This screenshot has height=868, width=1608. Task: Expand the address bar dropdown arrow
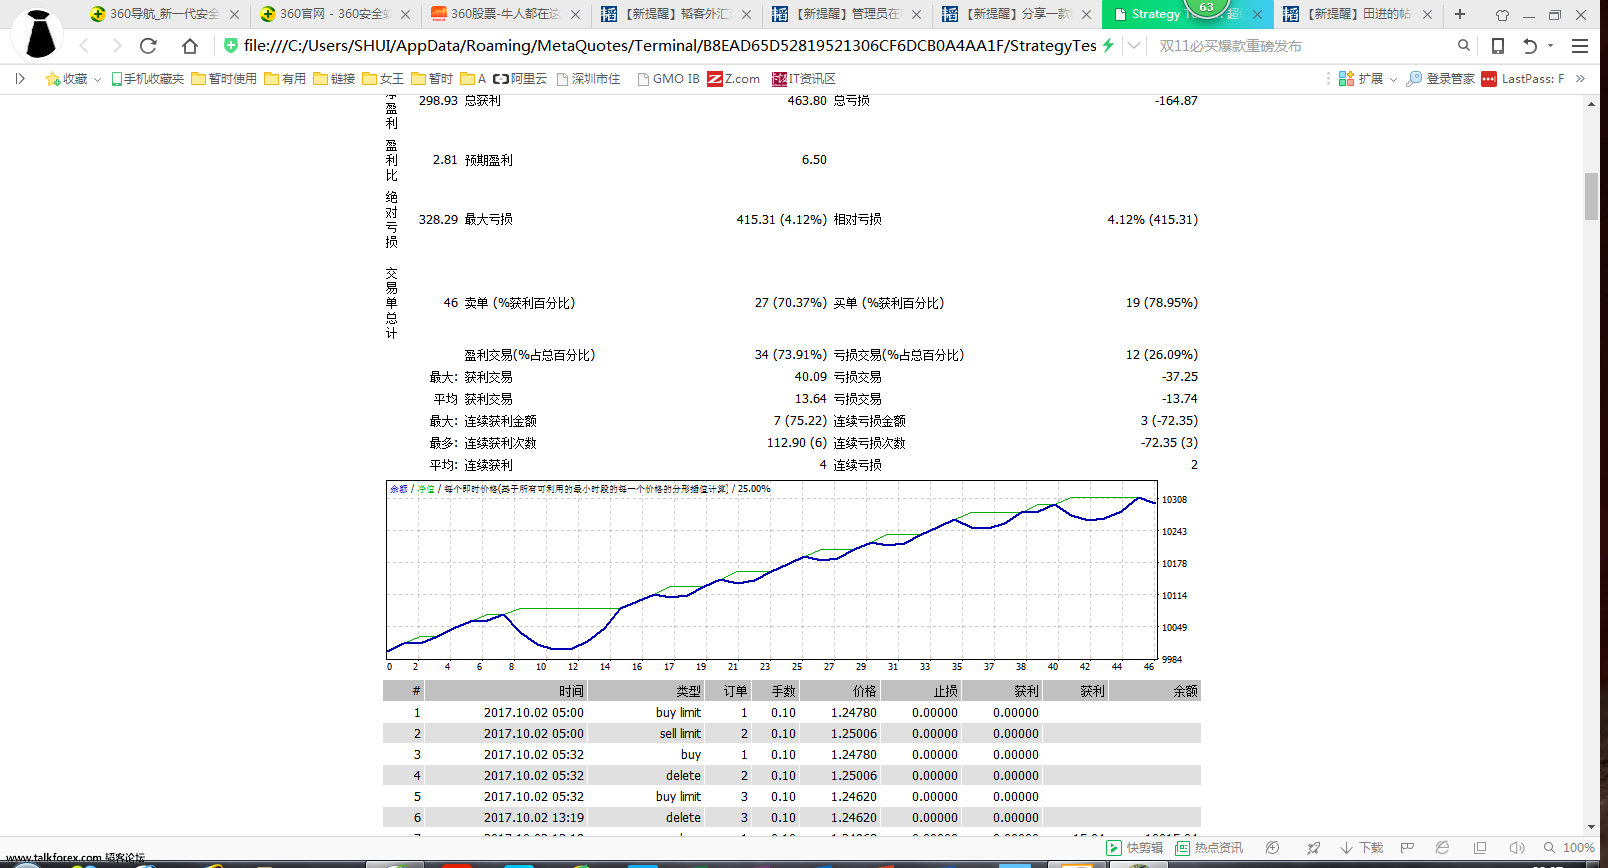click(1133, 46)
